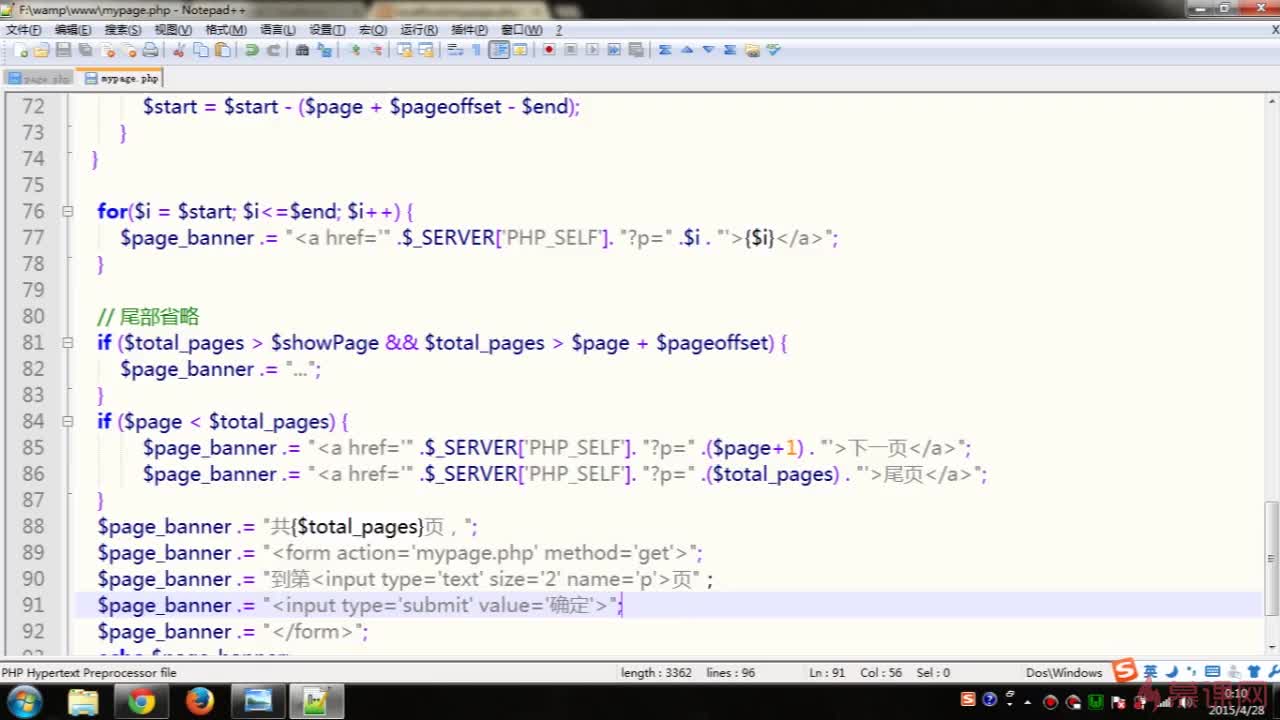Click the Dos\Windows status bar entry
The height and width of the screenshot is (720, 1280).
[x=1064, y=673]
